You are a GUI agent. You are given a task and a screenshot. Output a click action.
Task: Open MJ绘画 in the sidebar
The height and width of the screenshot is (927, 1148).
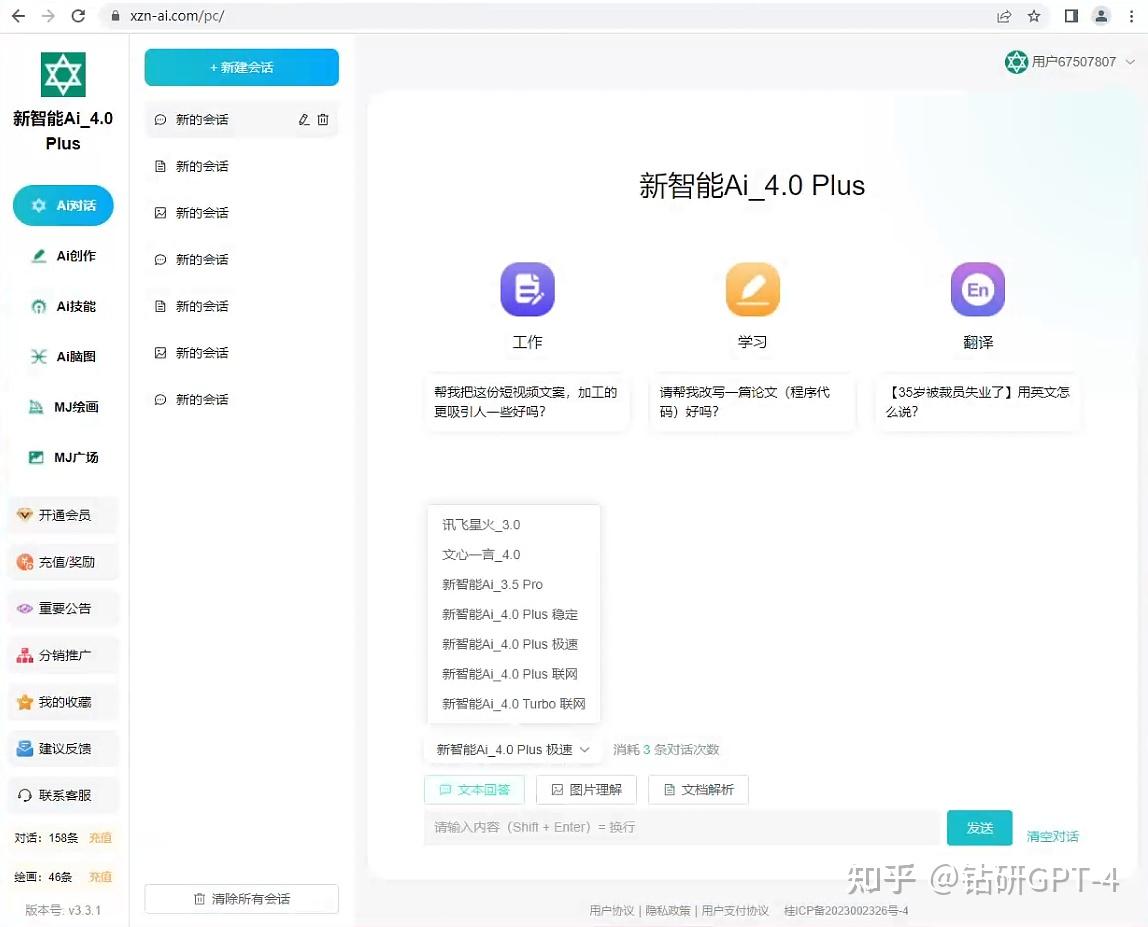[x=63, y=407]
